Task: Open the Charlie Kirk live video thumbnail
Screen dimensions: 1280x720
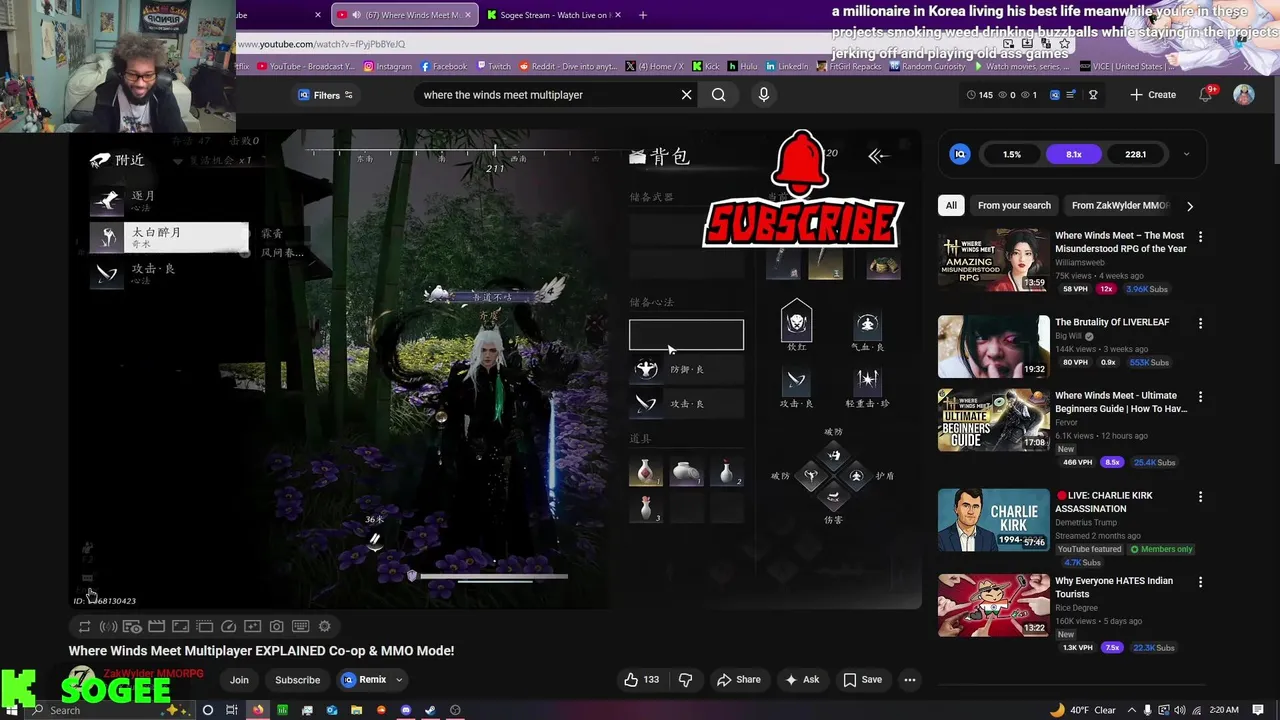Action: point(993,520)
